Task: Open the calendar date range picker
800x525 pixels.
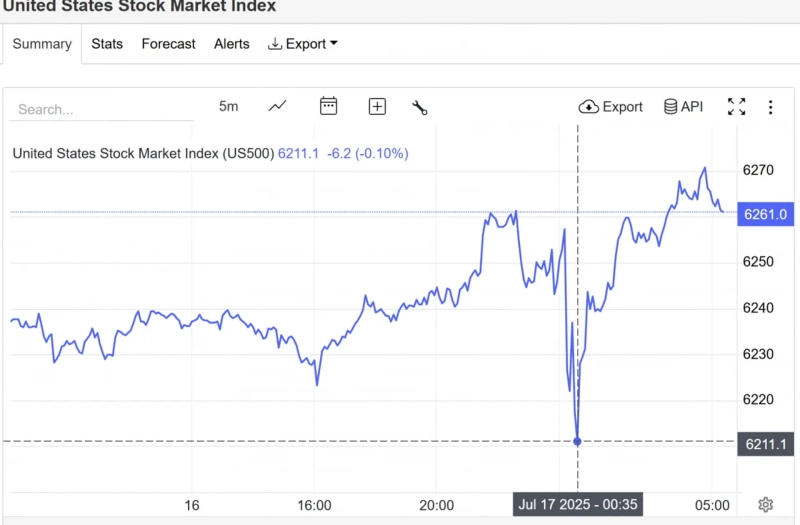Action: coord(328,106)
